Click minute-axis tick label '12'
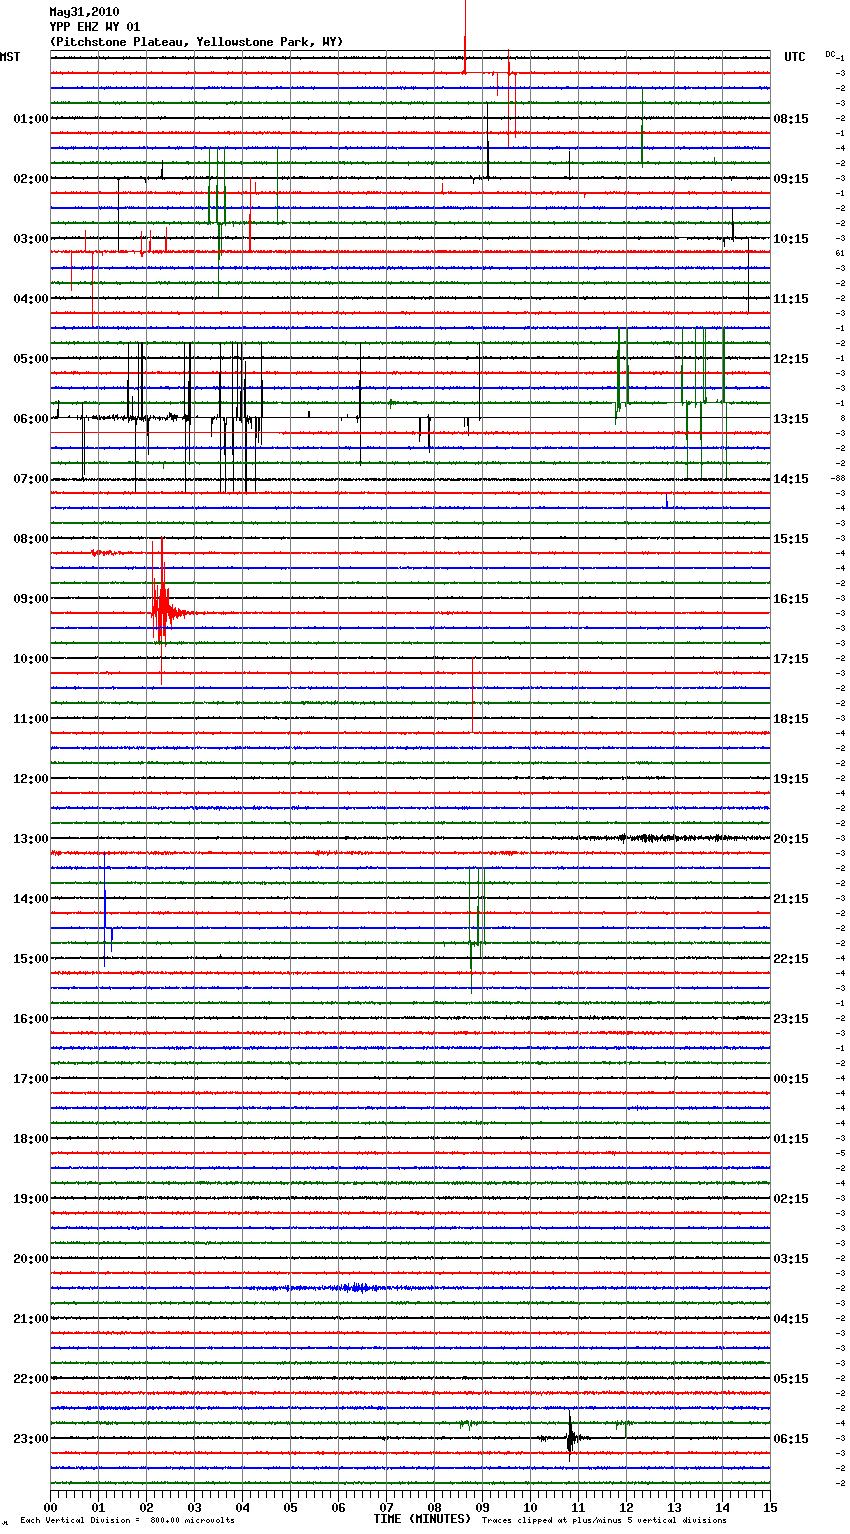This screenshot has width=850, height=1534. [x=626, y=1508]
